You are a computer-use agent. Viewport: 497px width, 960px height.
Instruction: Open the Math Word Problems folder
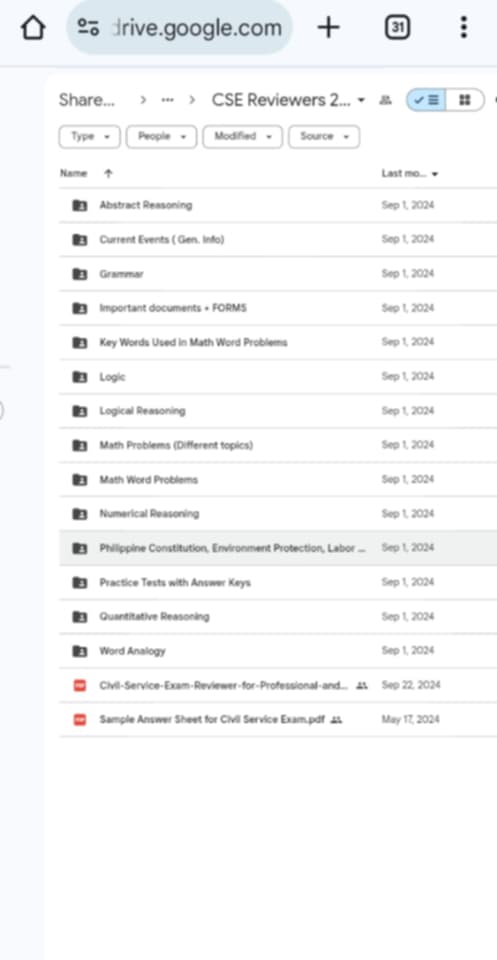click(149, 479)
